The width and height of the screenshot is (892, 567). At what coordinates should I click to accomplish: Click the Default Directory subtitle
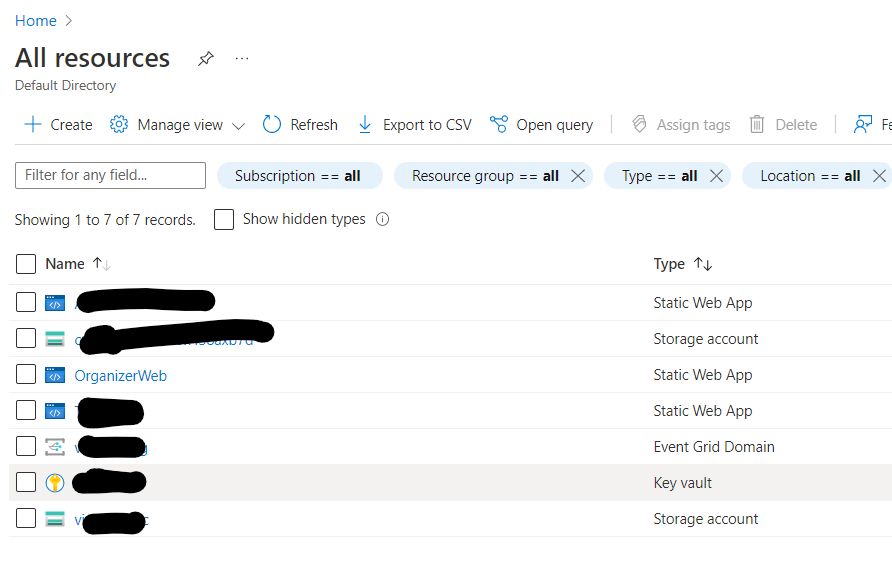pyautogui.click(x=65, y=85)
